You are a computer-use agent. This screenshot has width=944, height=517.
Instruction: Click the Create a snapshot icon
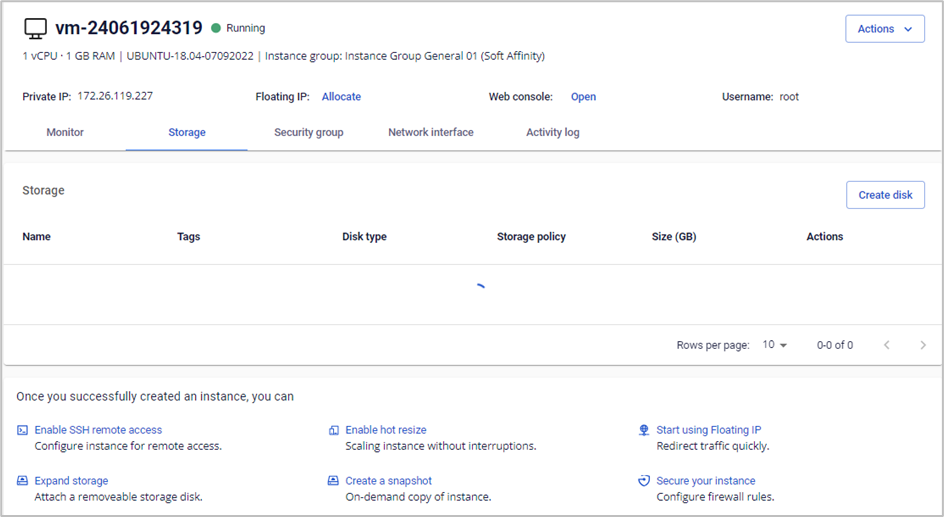(334, 481)
